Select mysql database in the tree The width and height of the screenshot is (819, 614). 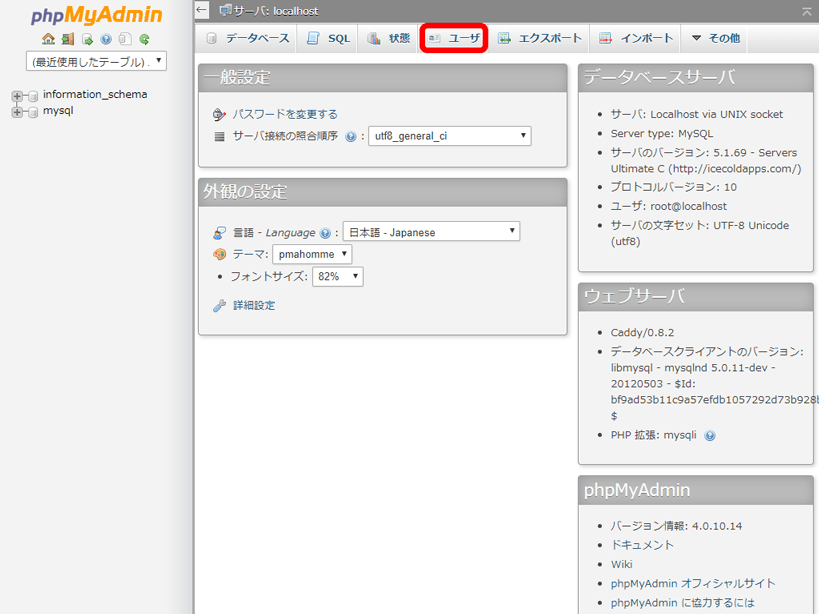coord(58,111)
